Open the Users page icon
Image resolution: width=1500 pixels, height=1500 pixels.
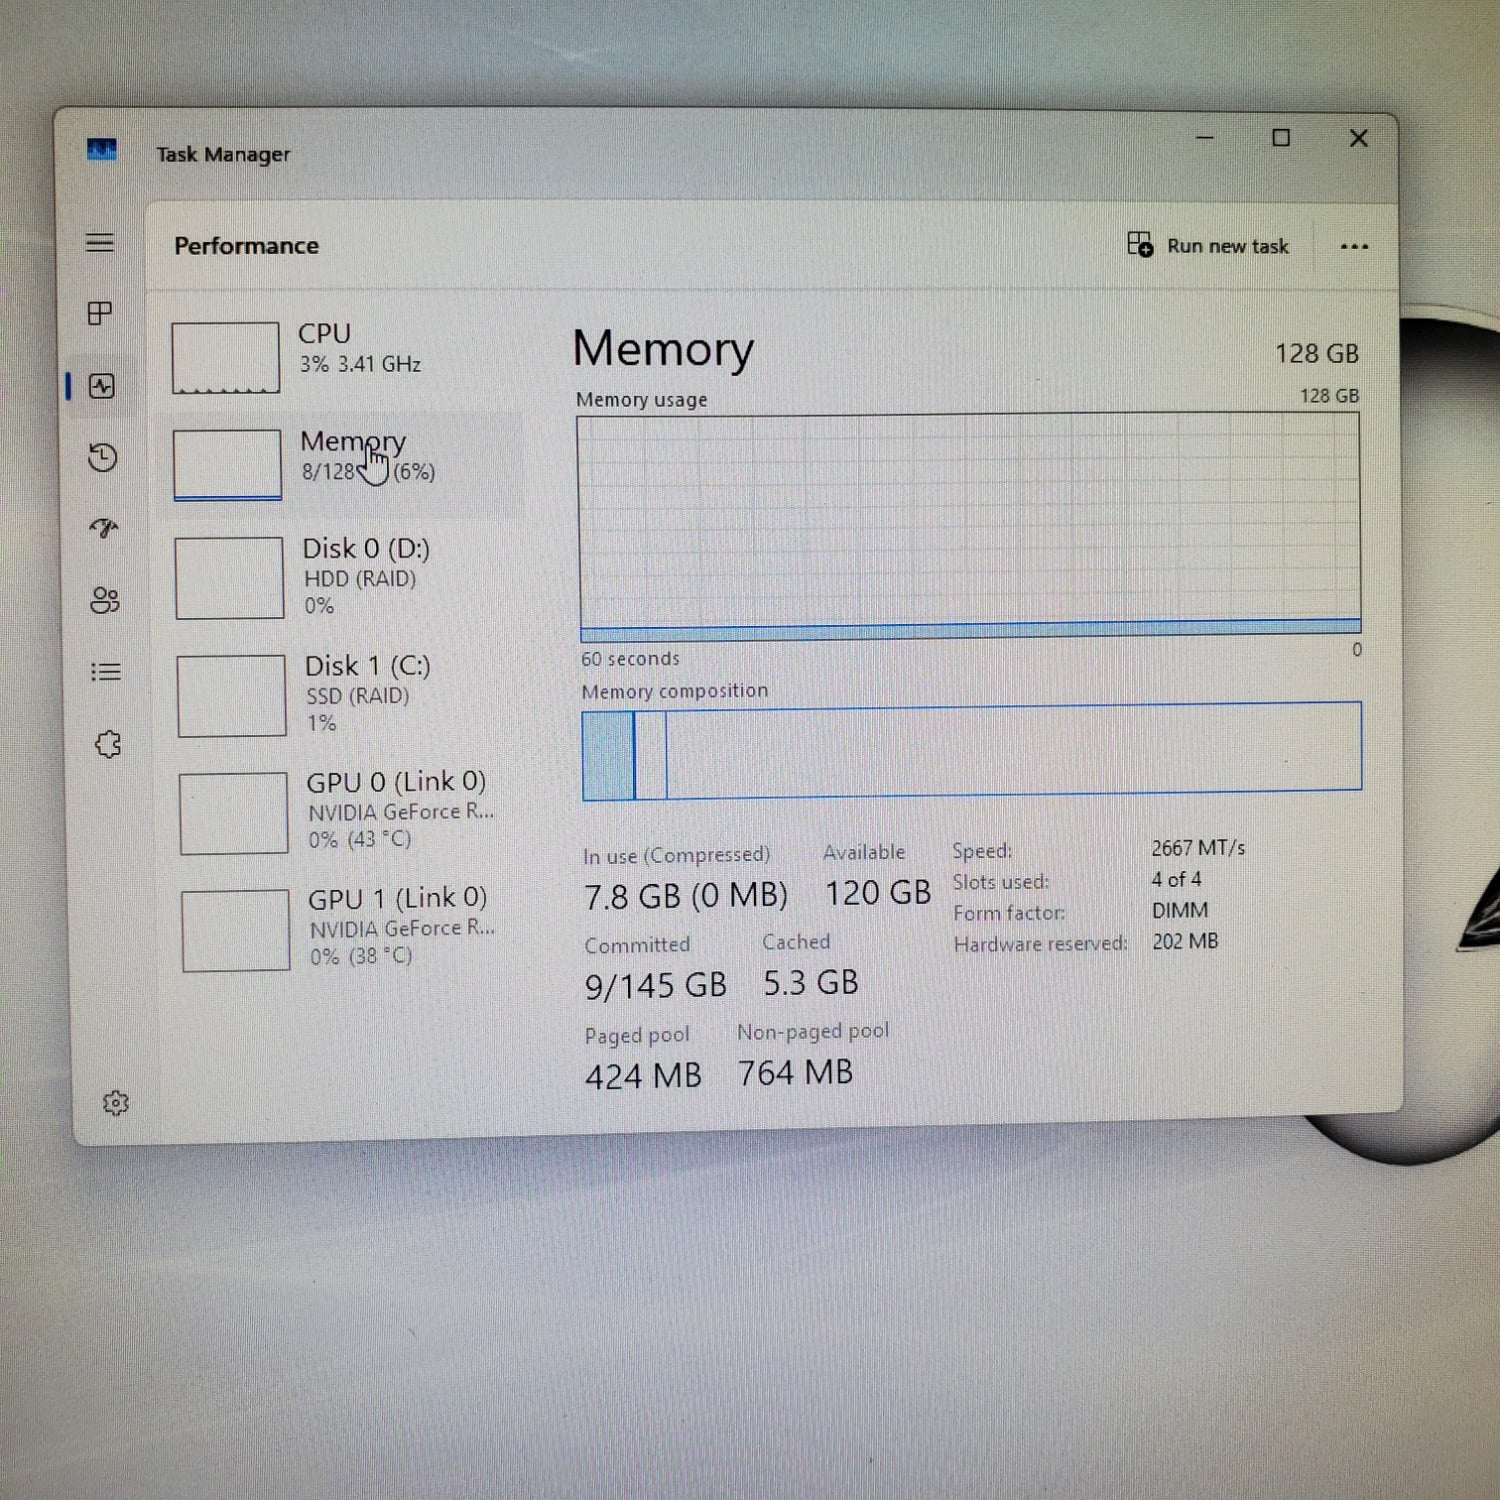coord(105,600)
